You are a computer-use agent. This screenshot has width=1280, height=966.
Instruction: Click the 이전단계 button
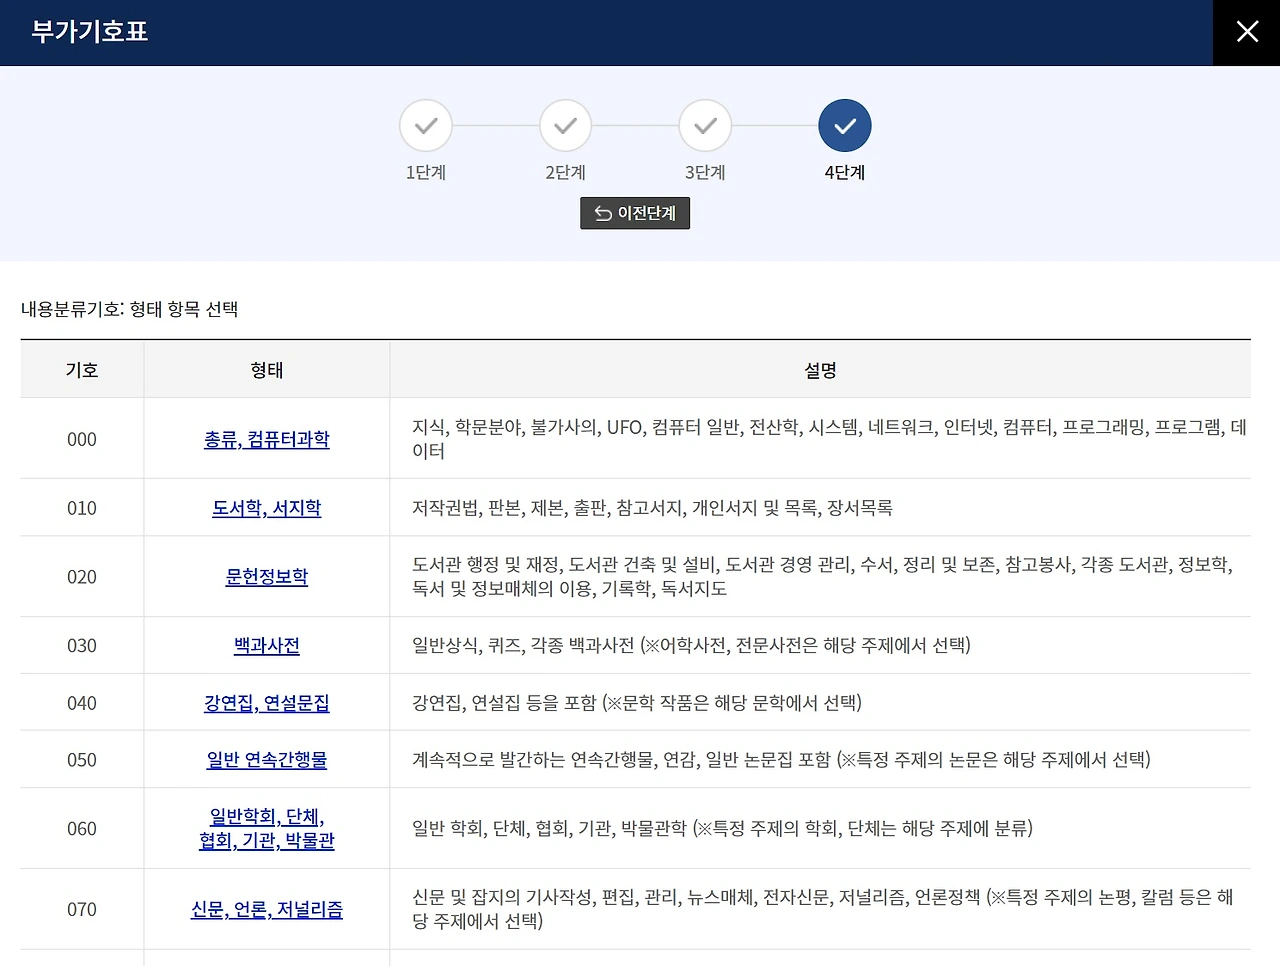tap(635, 212)
